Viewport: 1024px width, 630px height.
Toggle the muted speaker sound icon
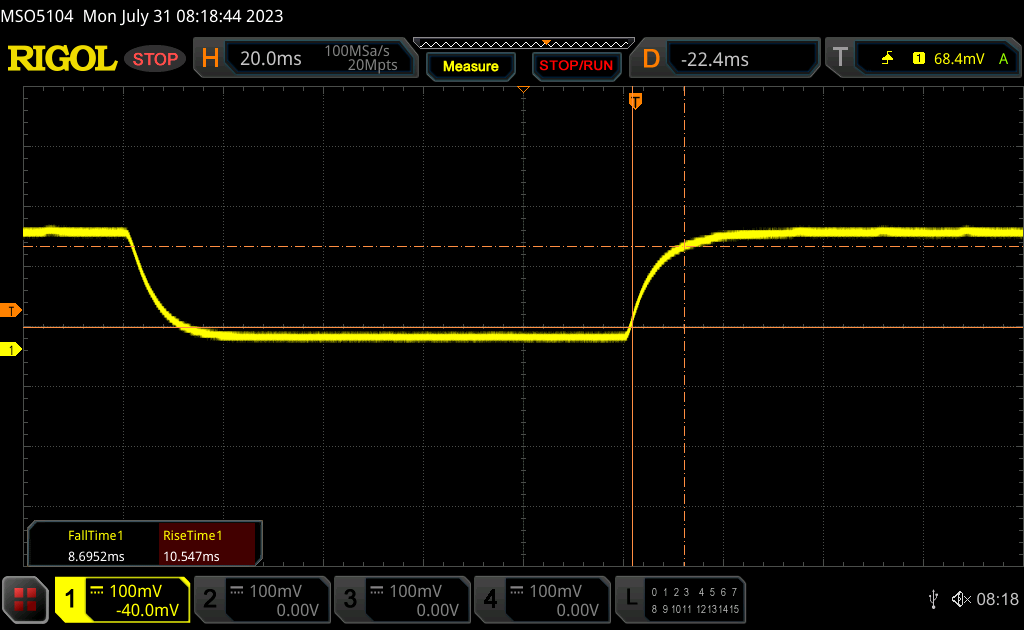[x=961, y=599]
